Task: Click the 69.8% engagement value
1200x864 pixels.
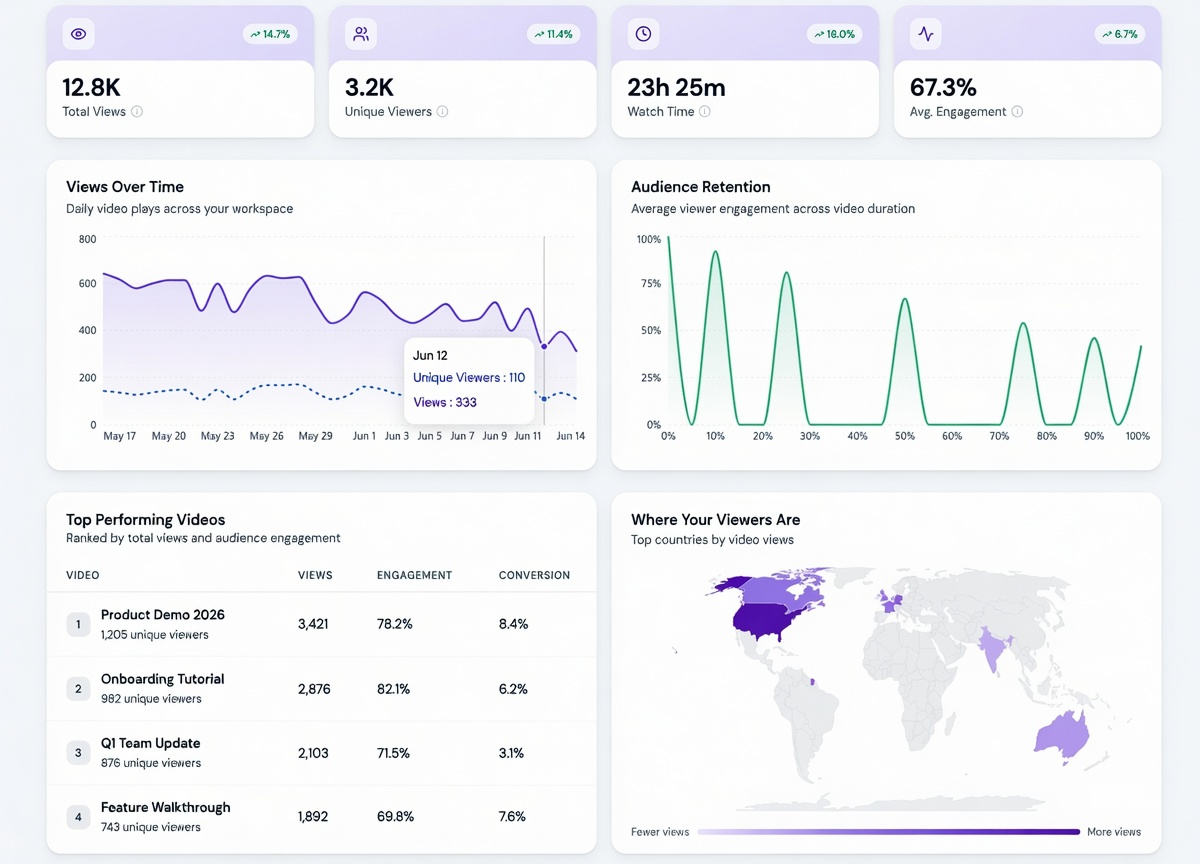Action: click(x=395, y=817)
